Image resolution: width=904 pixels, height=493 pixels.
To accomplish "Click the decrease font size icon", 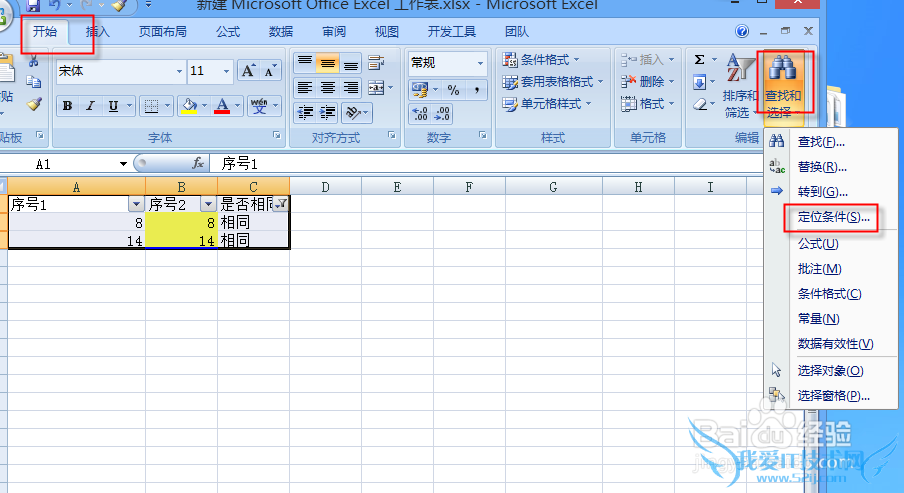I will (x=270, y=71).
